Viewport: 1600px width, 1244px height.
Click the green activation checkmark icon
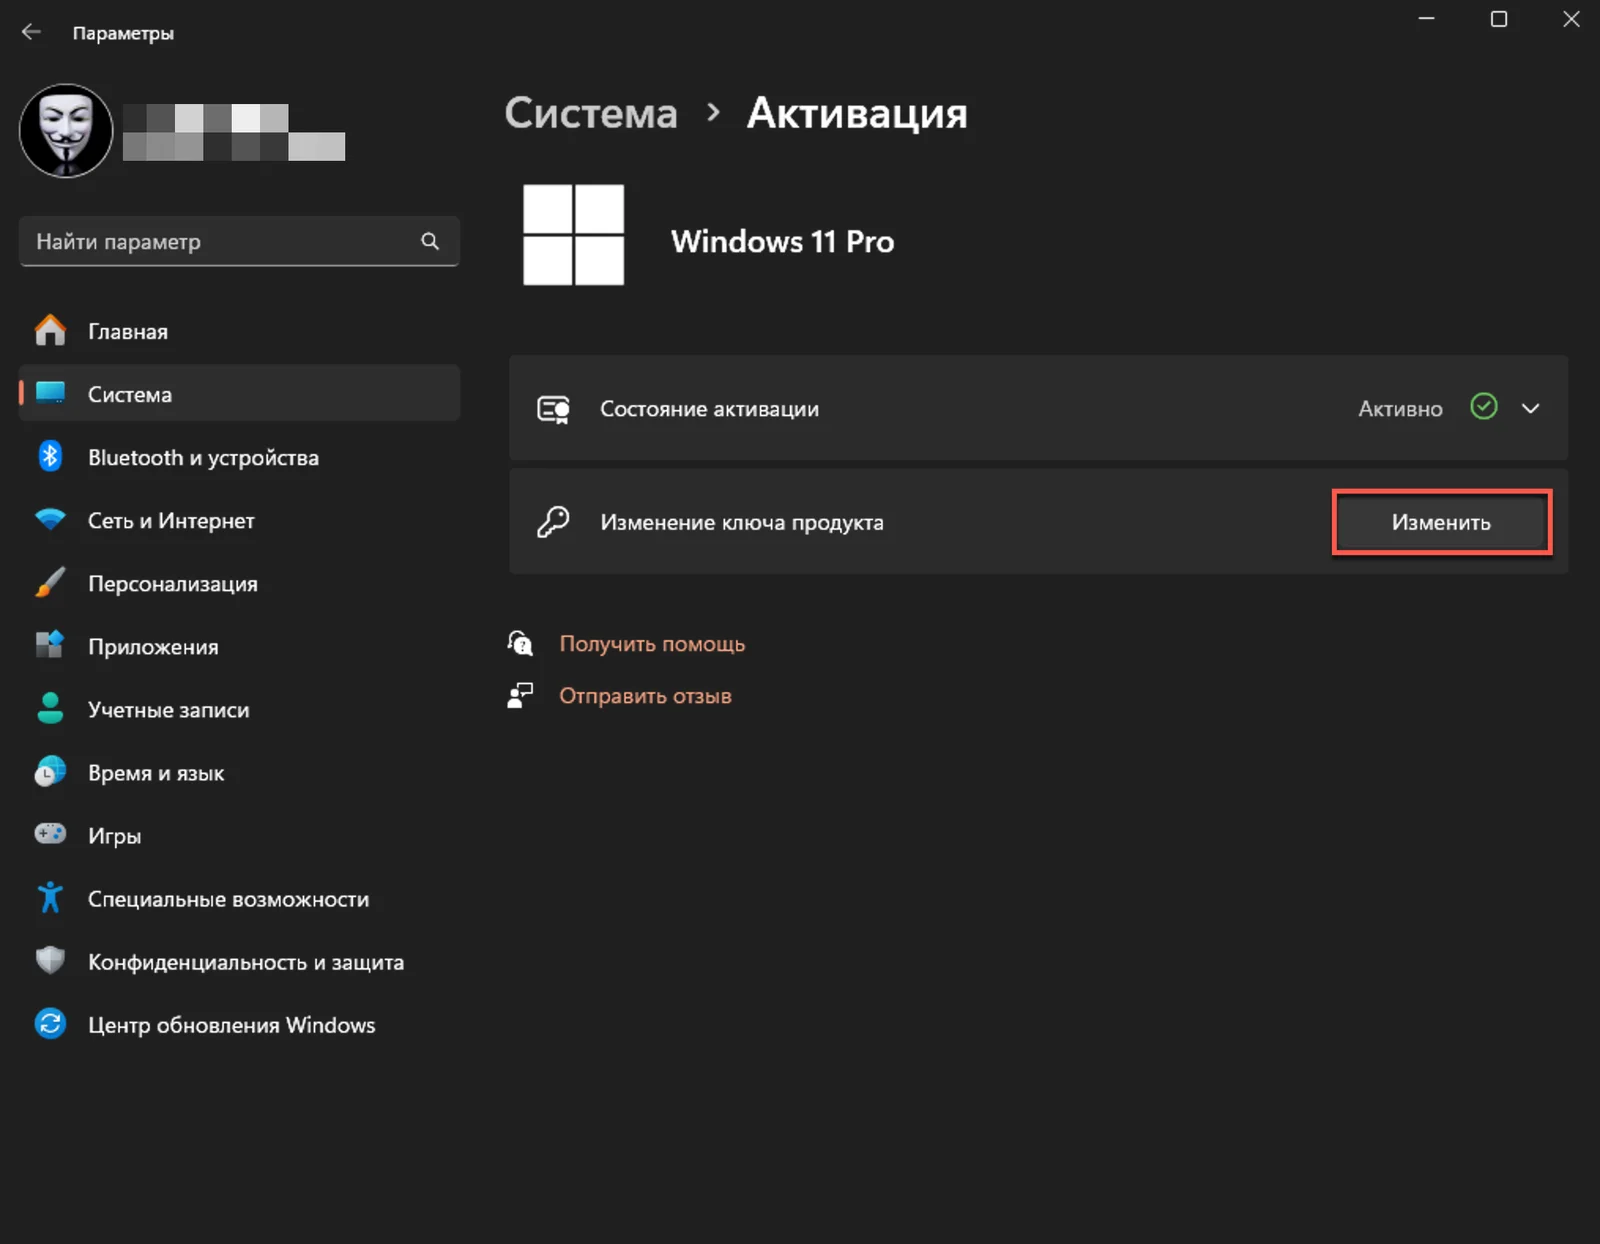(1484, 406)
